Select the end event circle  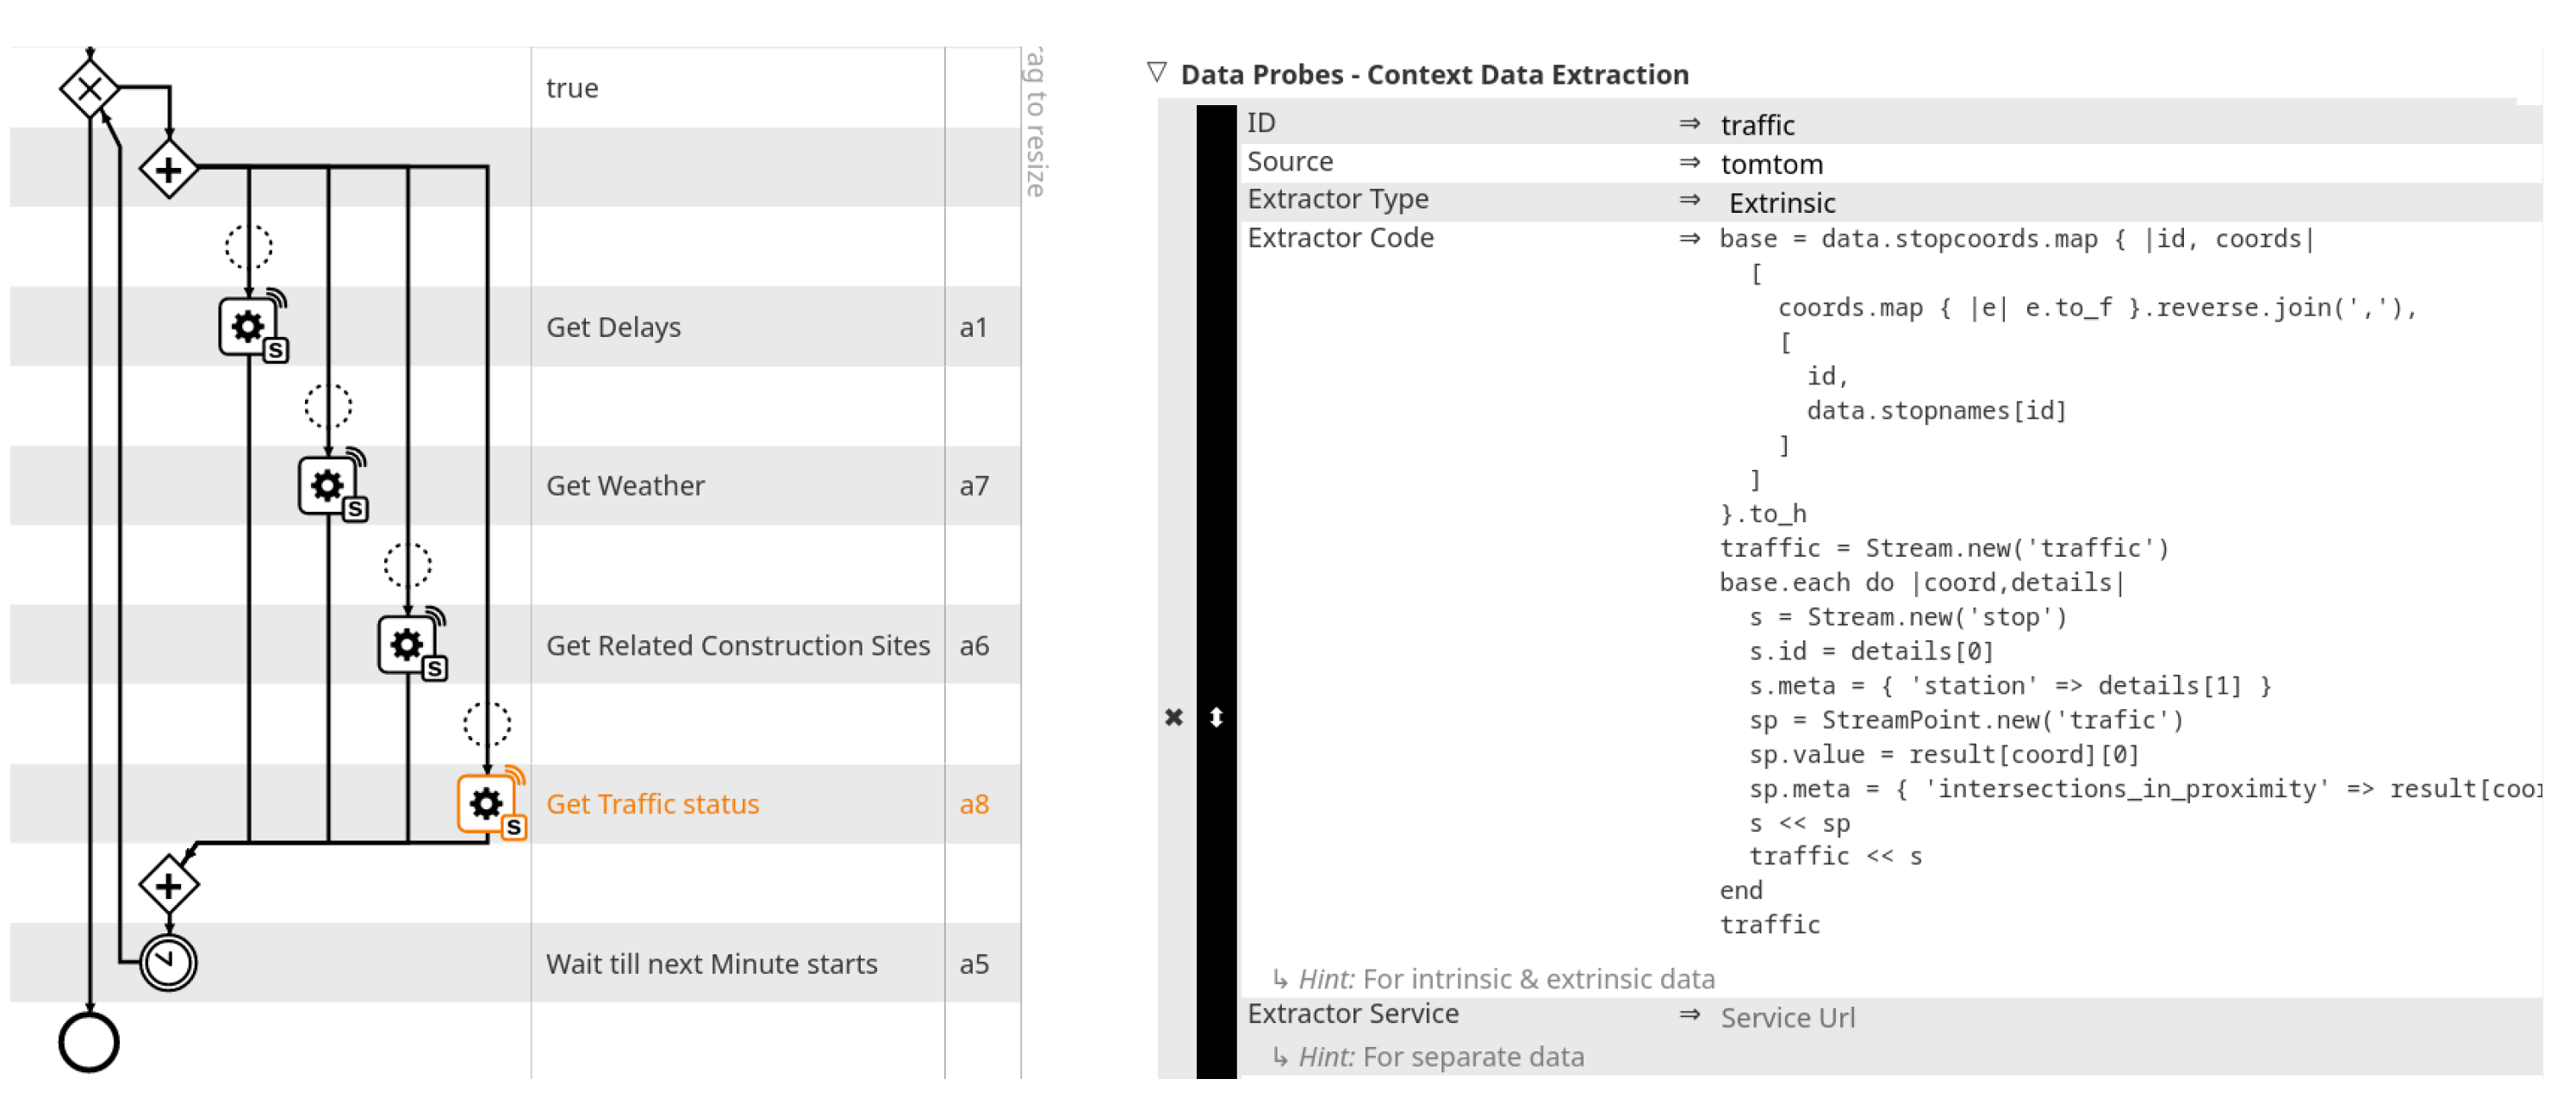(89, 1042)
